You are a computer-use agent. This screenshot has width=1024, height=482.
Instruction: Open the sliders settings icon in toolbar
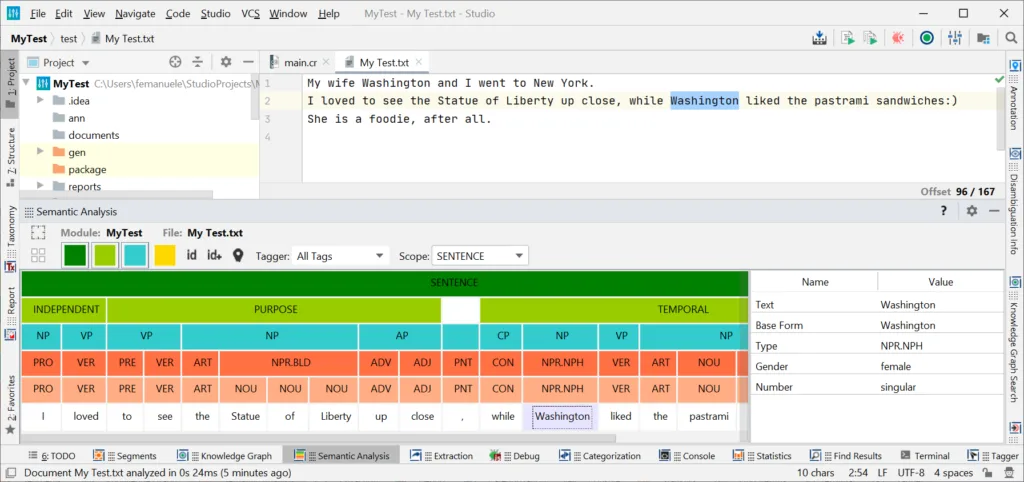954,39
